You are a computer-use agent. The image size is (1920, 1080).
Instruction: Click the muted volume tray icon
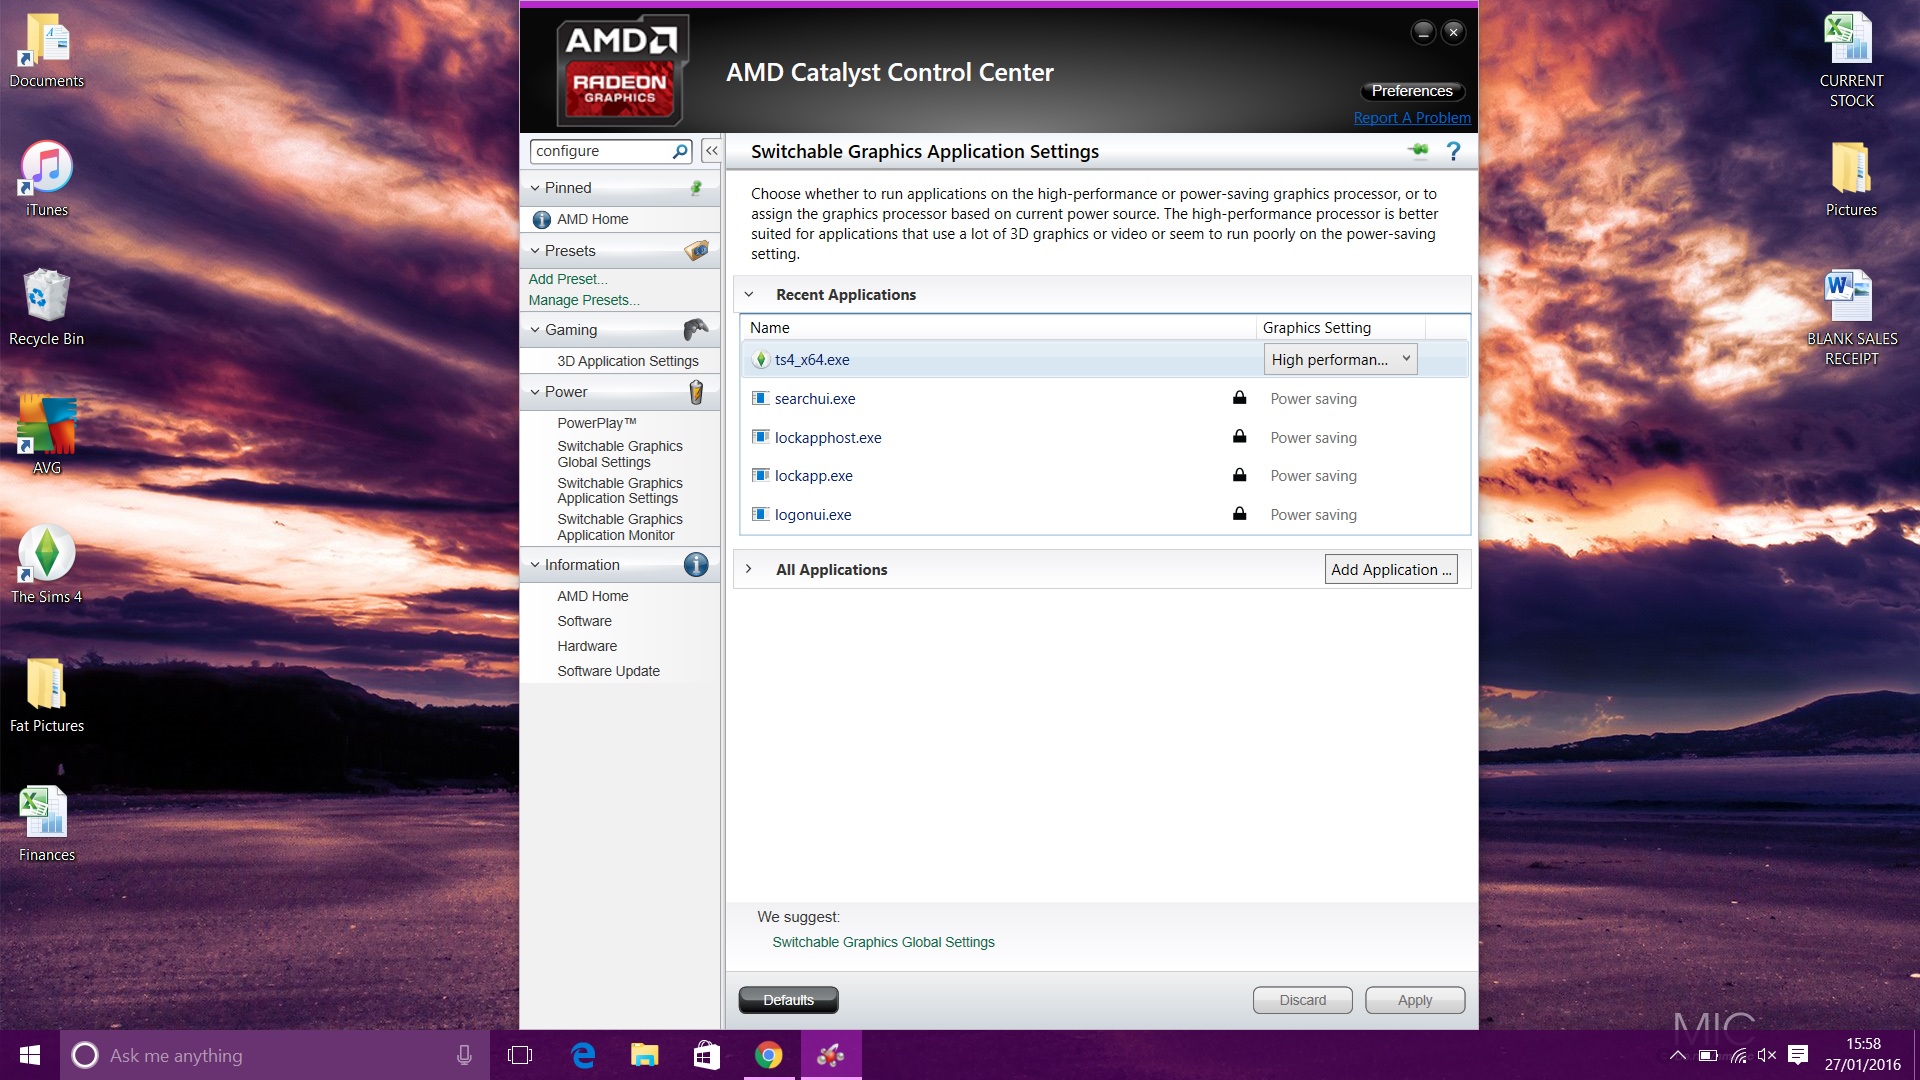point(1767,1055)
